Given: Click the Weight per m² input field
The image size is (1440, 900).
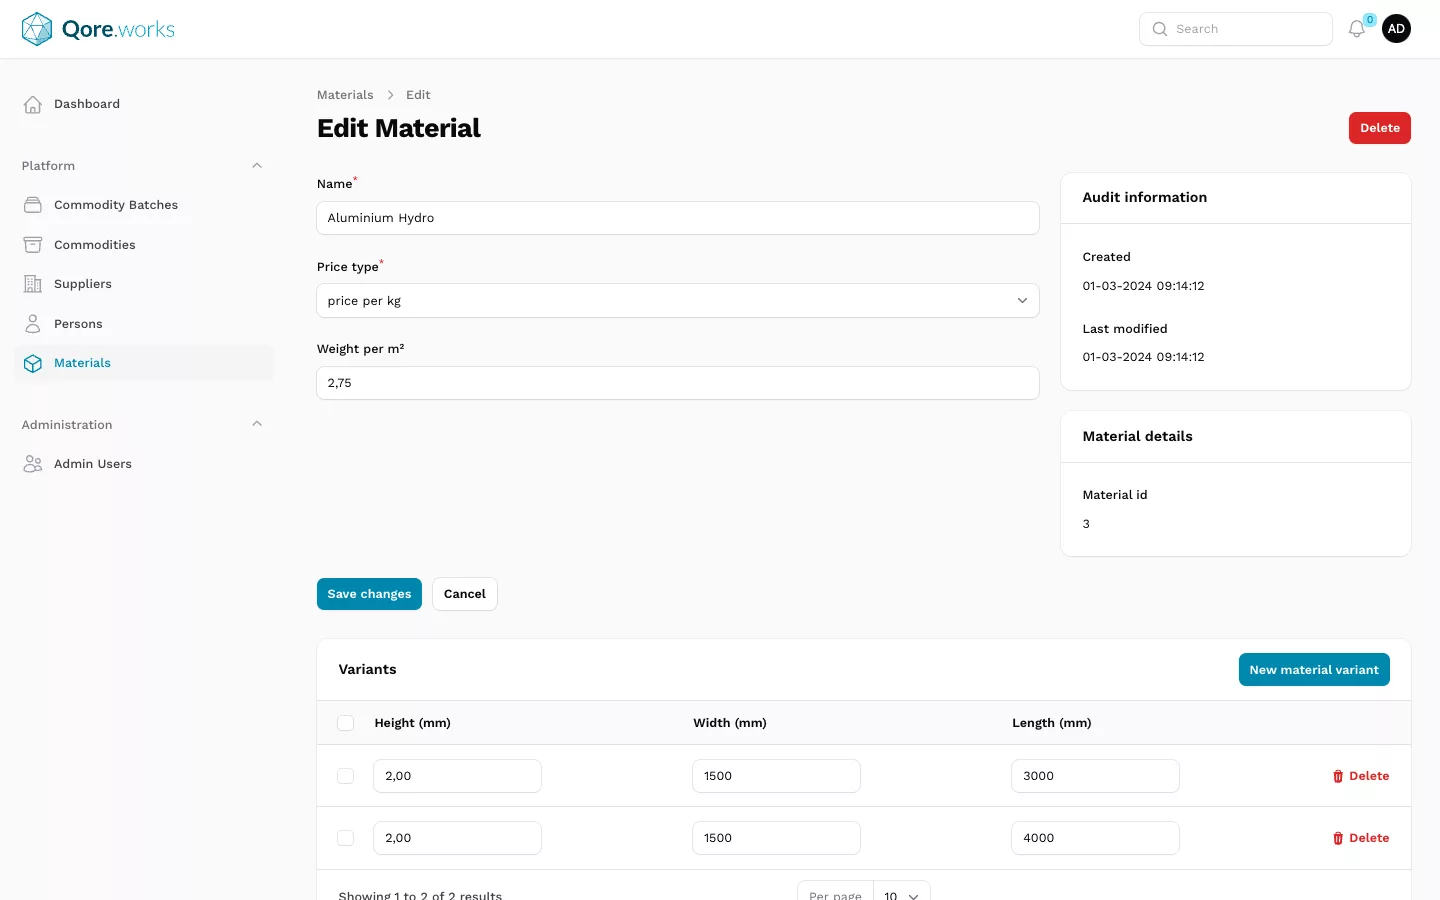Looking at the screenshot, I should coord(677,383).
